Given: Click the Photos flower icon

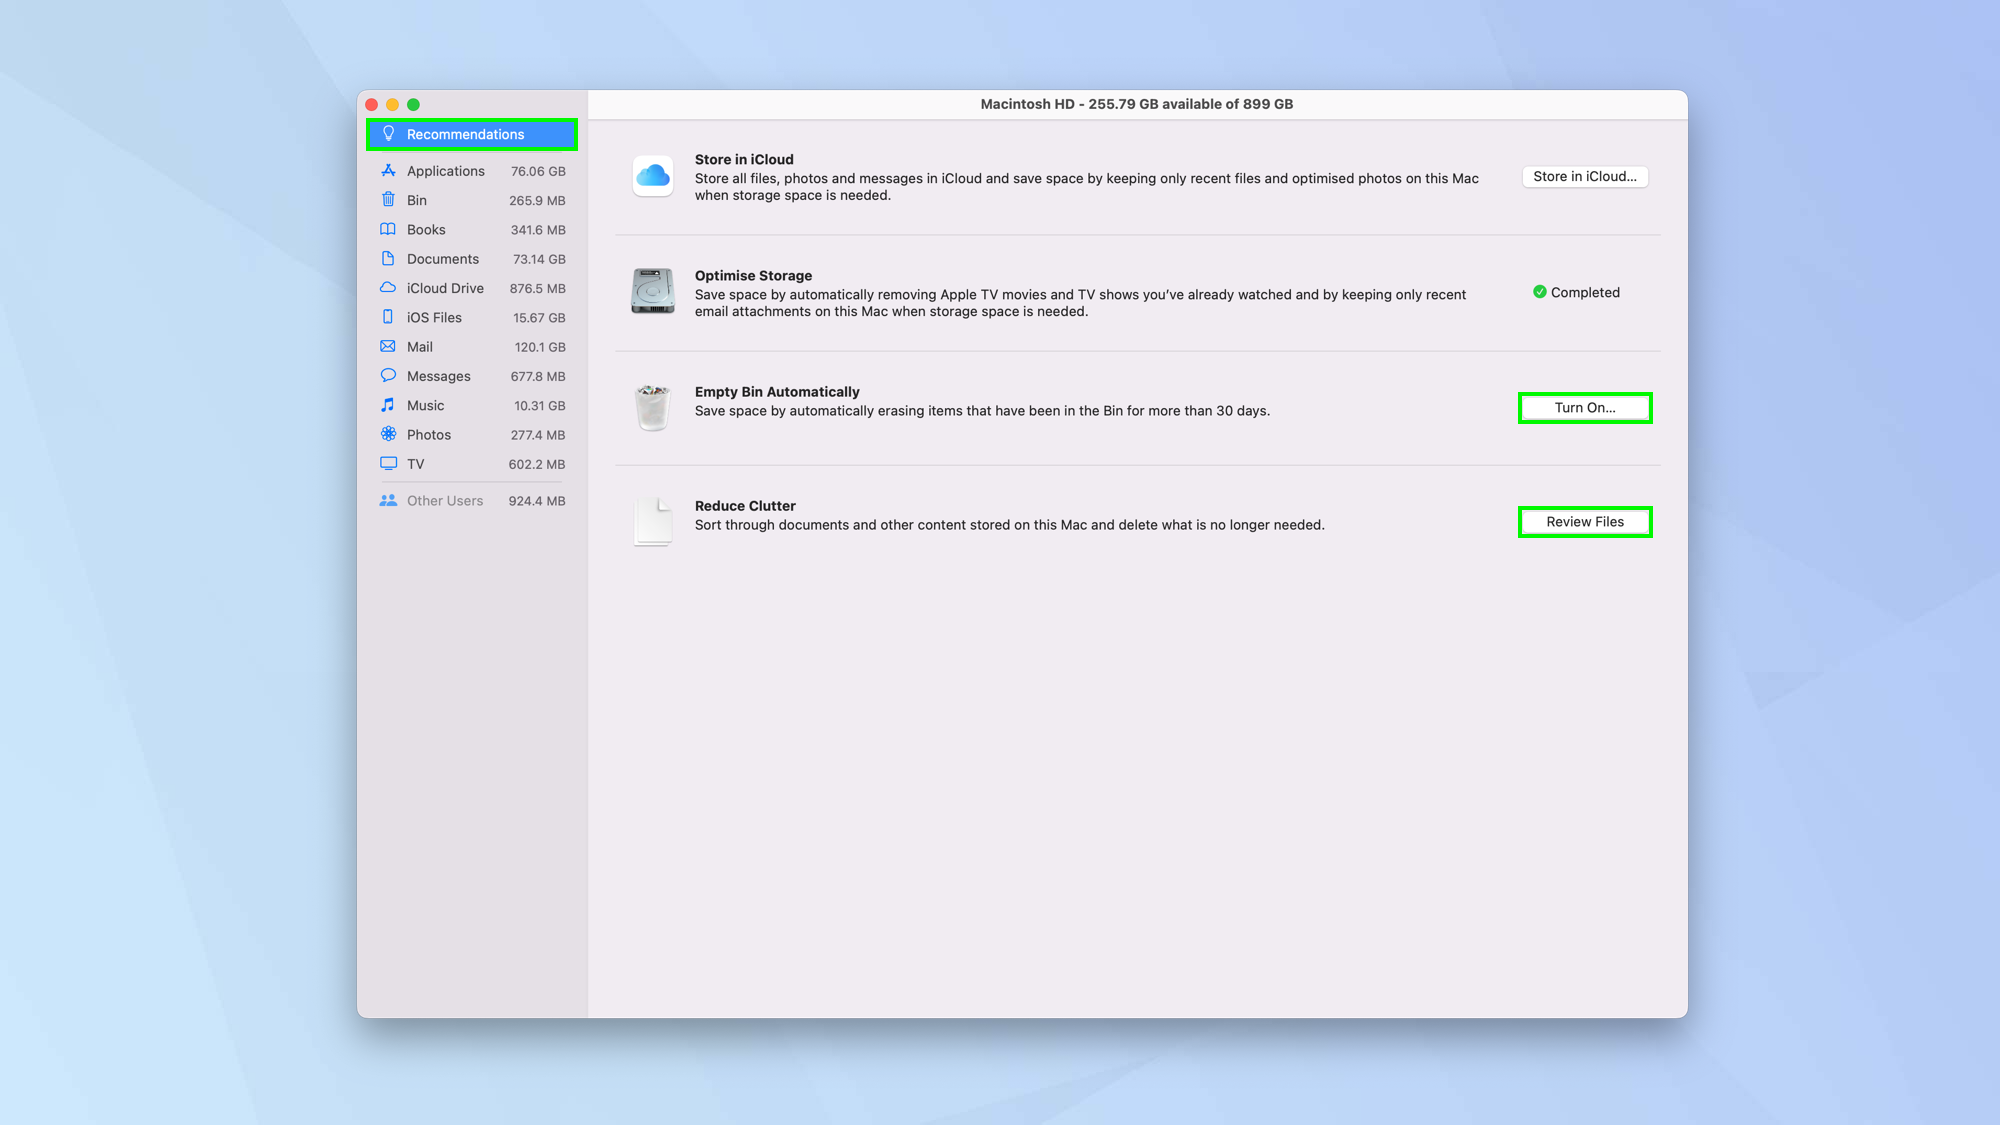Looking at the screenshot, I should click(388, 434).
